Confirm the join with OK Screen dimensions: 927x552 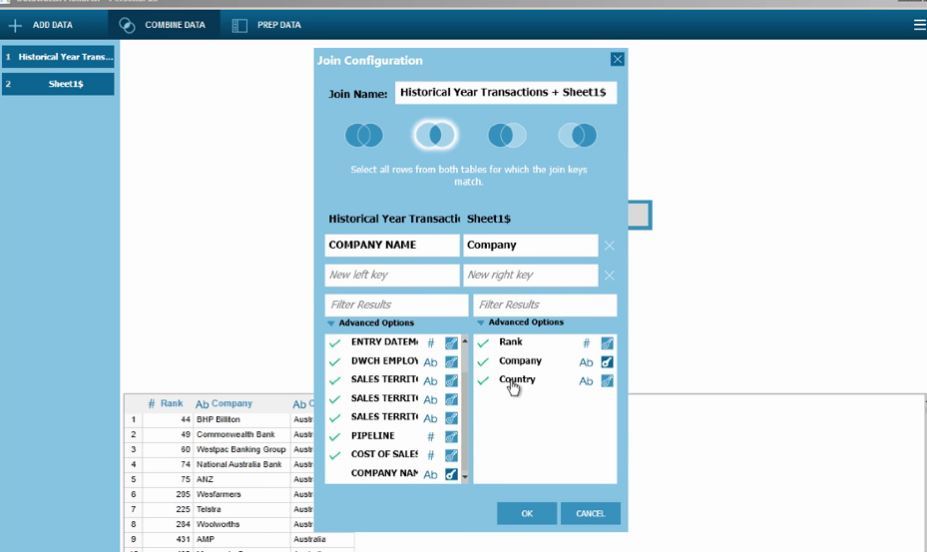click(x=527, y=513)
